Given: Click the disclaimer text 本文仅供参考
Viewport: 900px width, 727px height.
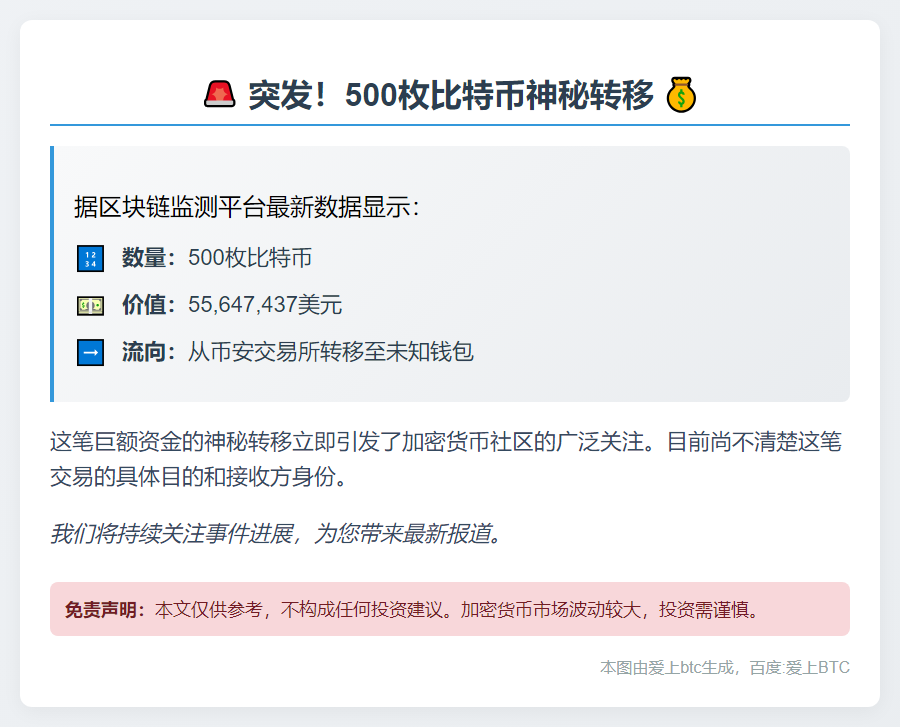Looking at the screenshot, I should (455, 609).
